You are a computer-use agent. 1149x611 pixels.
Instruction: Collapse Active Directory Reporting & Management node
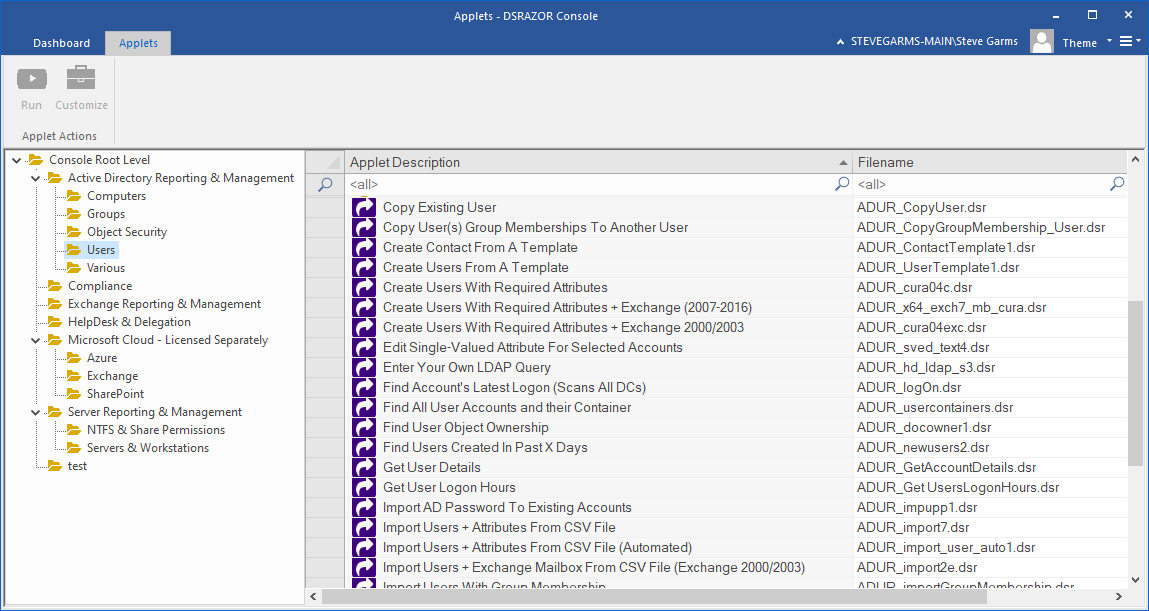[36, 178]
